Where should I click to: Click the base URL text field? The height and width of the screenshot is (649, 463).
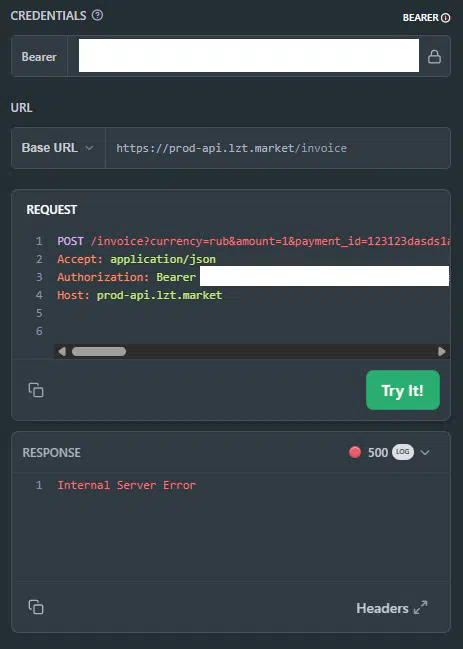pyautogui.click(x=278, y=148)
